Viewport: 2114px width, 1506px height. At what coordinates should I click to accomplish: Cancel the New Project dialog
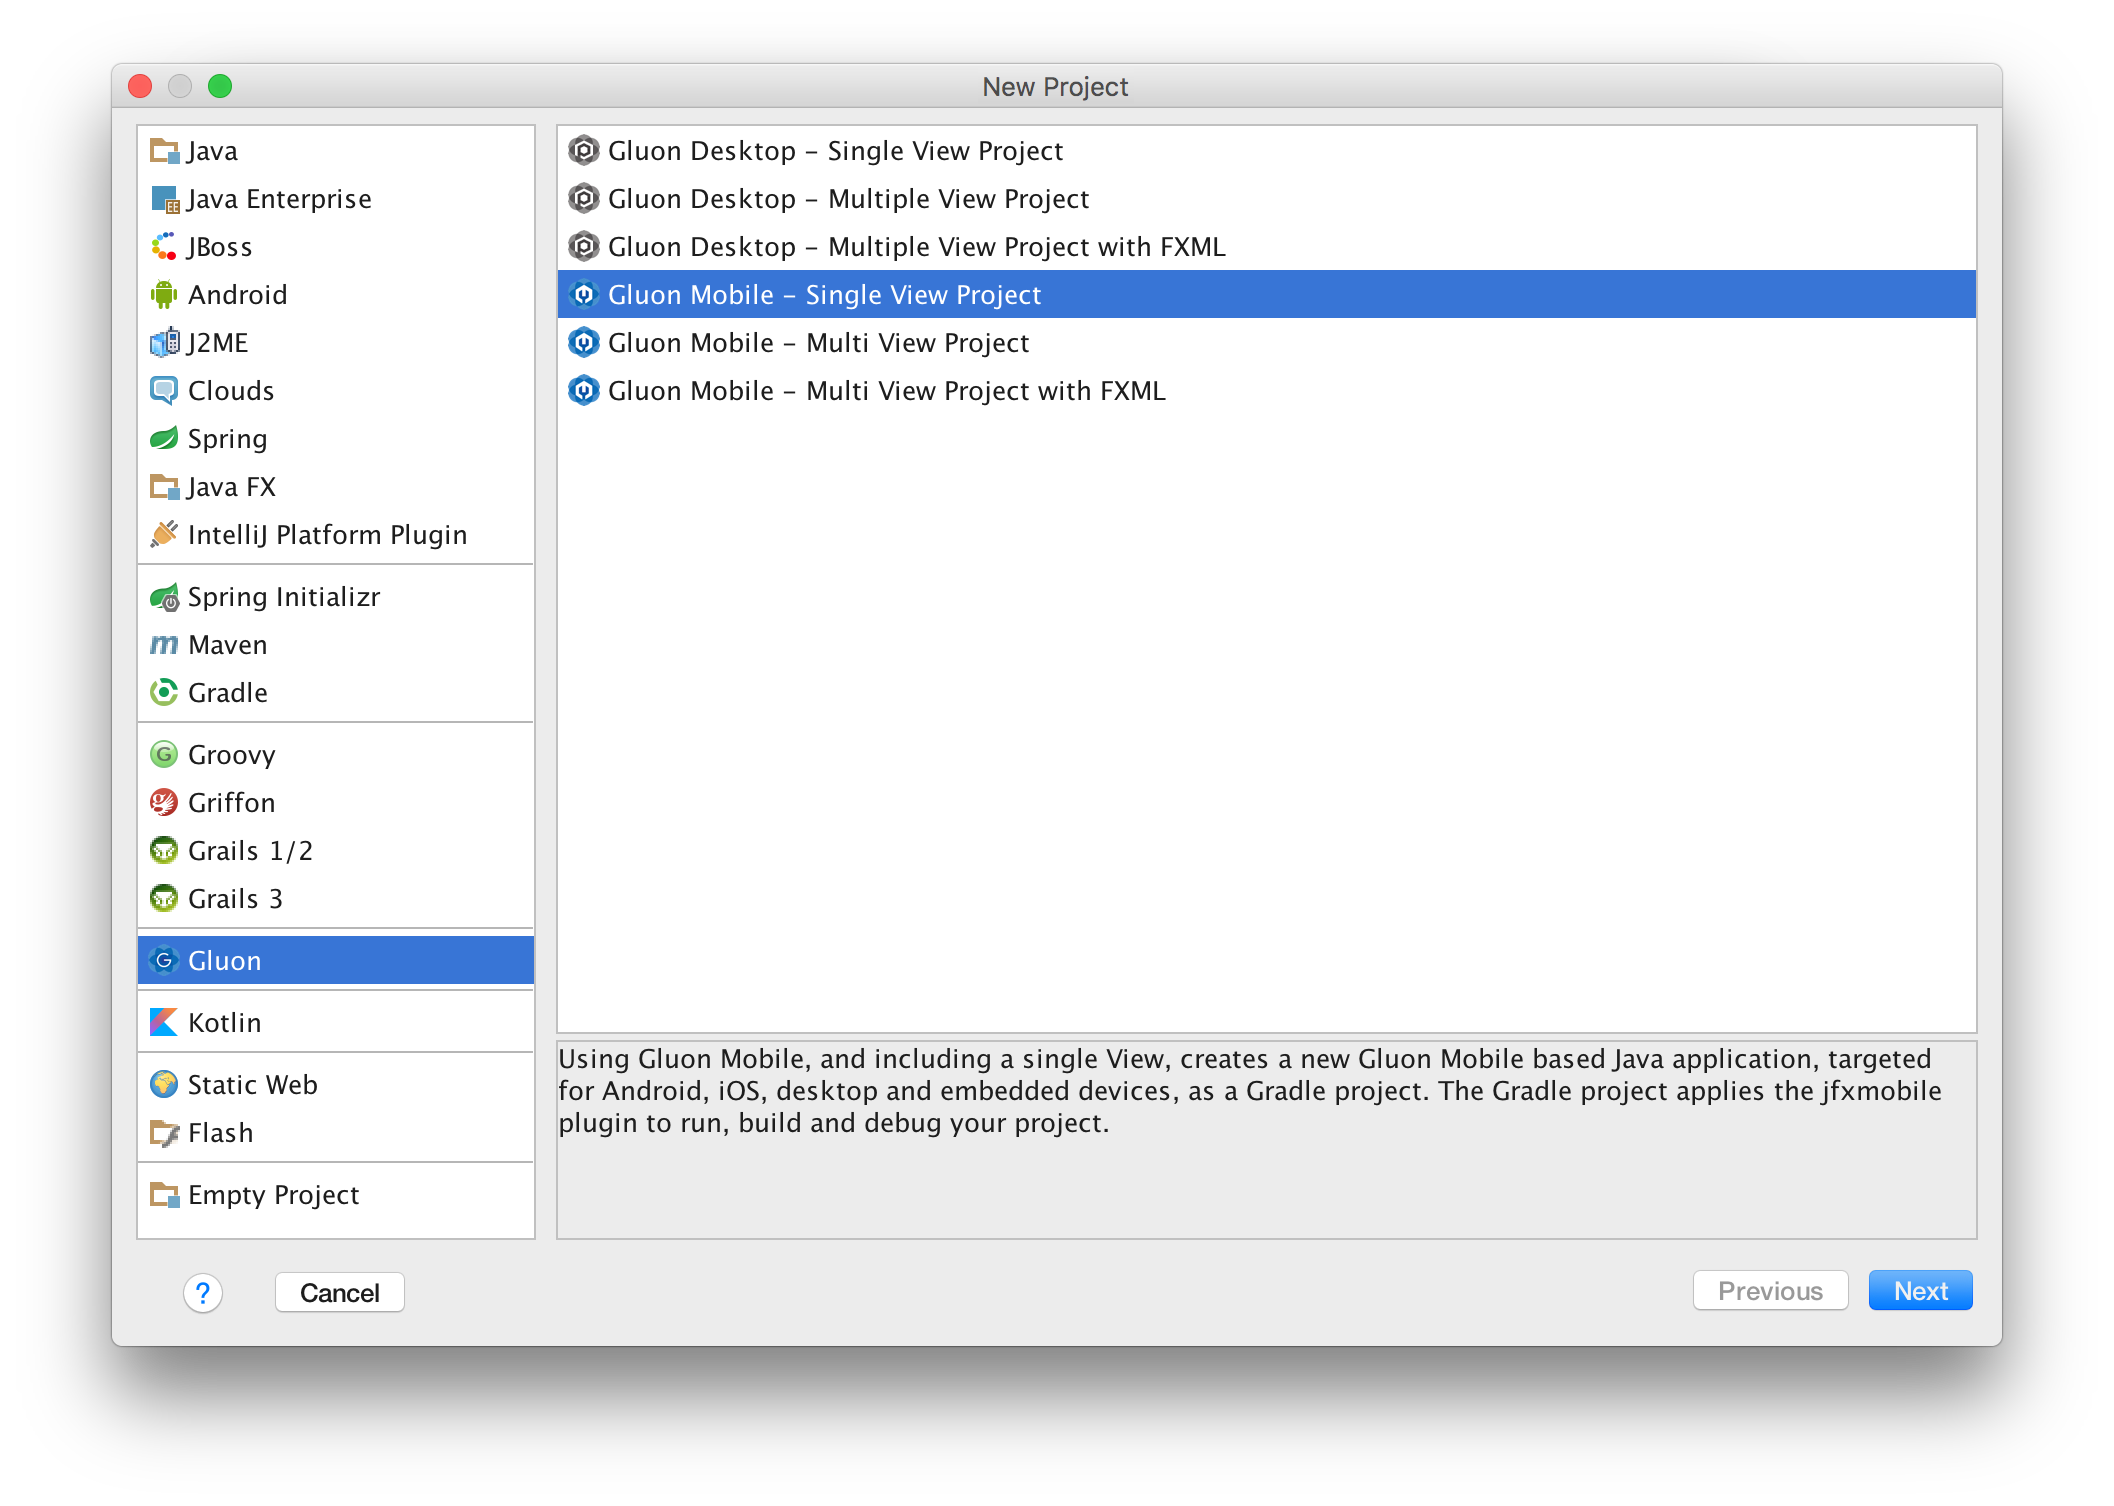click(340, 1293)
